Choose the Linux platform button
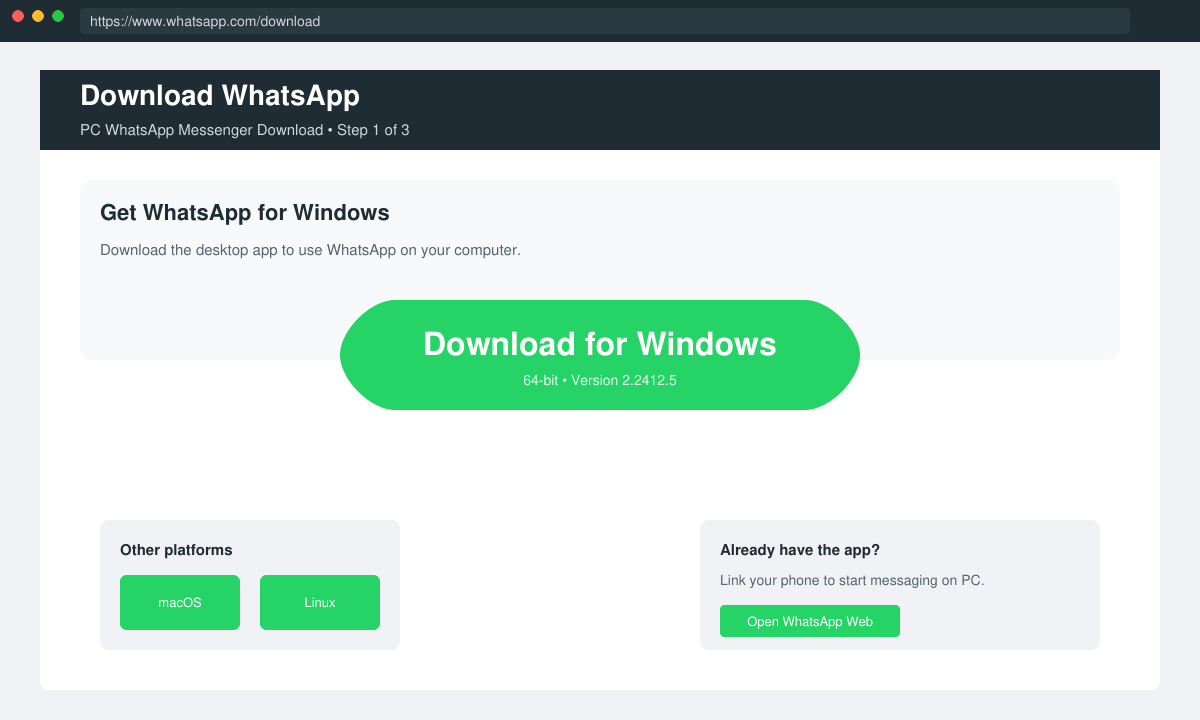Image resolution: width=1200 pixels, height=720 pixels. [320, 602]
